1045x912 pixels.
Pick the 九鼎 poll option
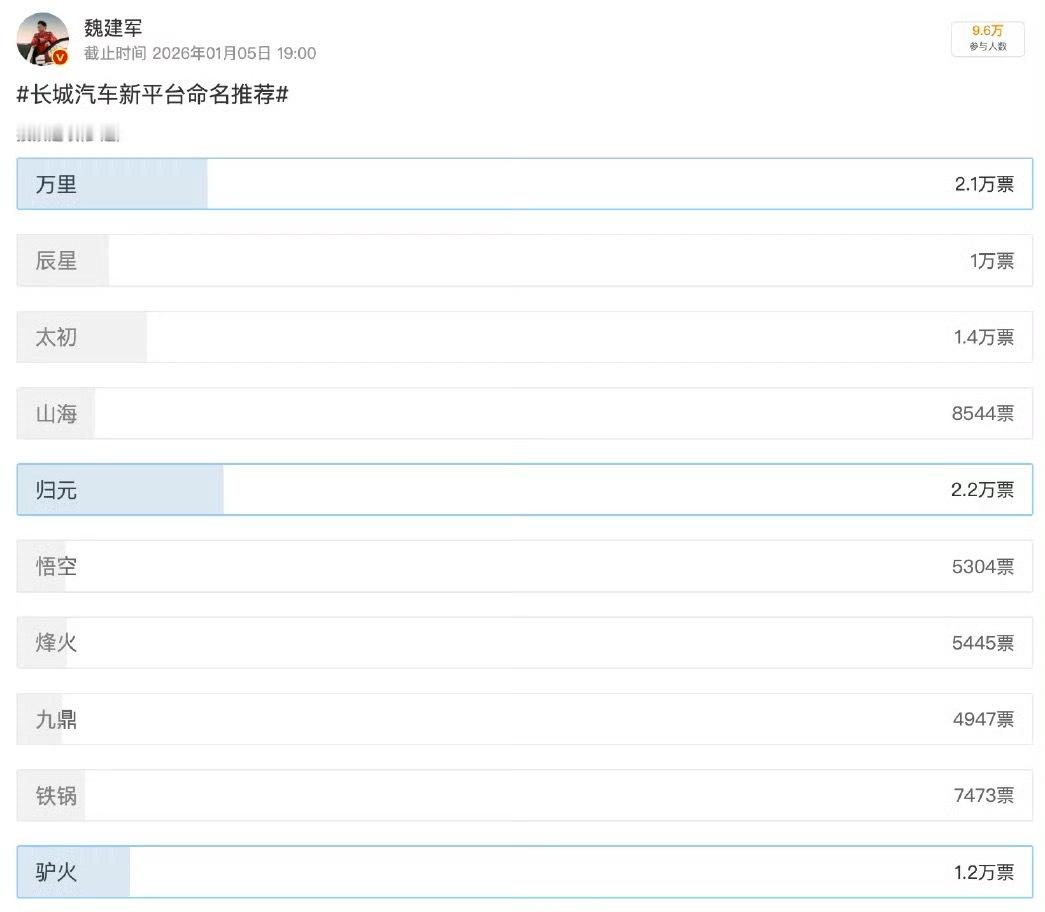pos(524,719)
